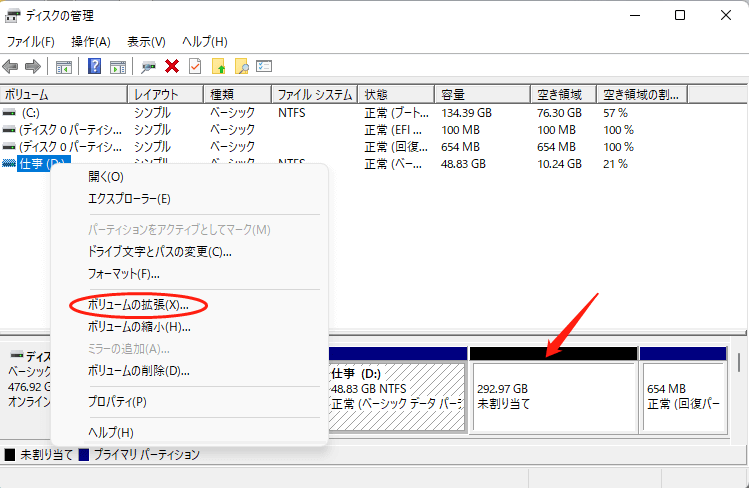The image size is (749, 488).
Task: Click 48.83 GB capacity cell in list
Action: (x=463, y=164)
